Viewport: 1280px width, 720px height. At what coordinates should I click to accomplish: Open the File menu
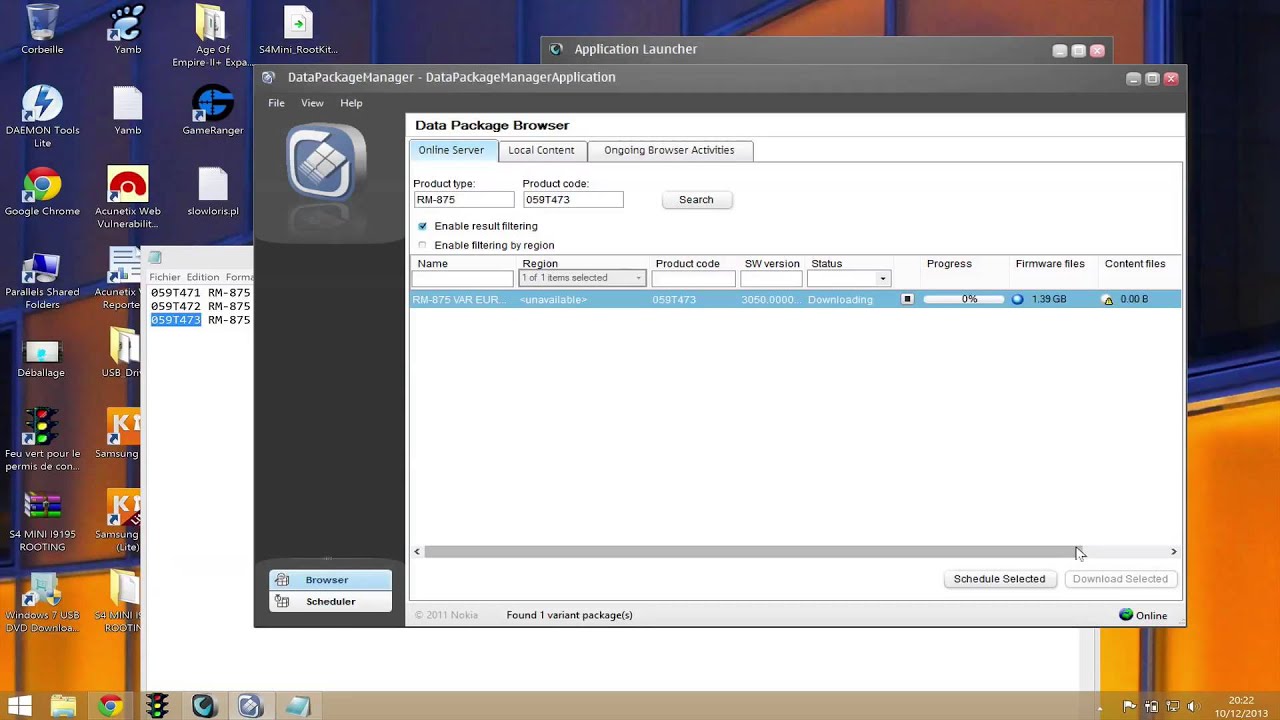276,103
